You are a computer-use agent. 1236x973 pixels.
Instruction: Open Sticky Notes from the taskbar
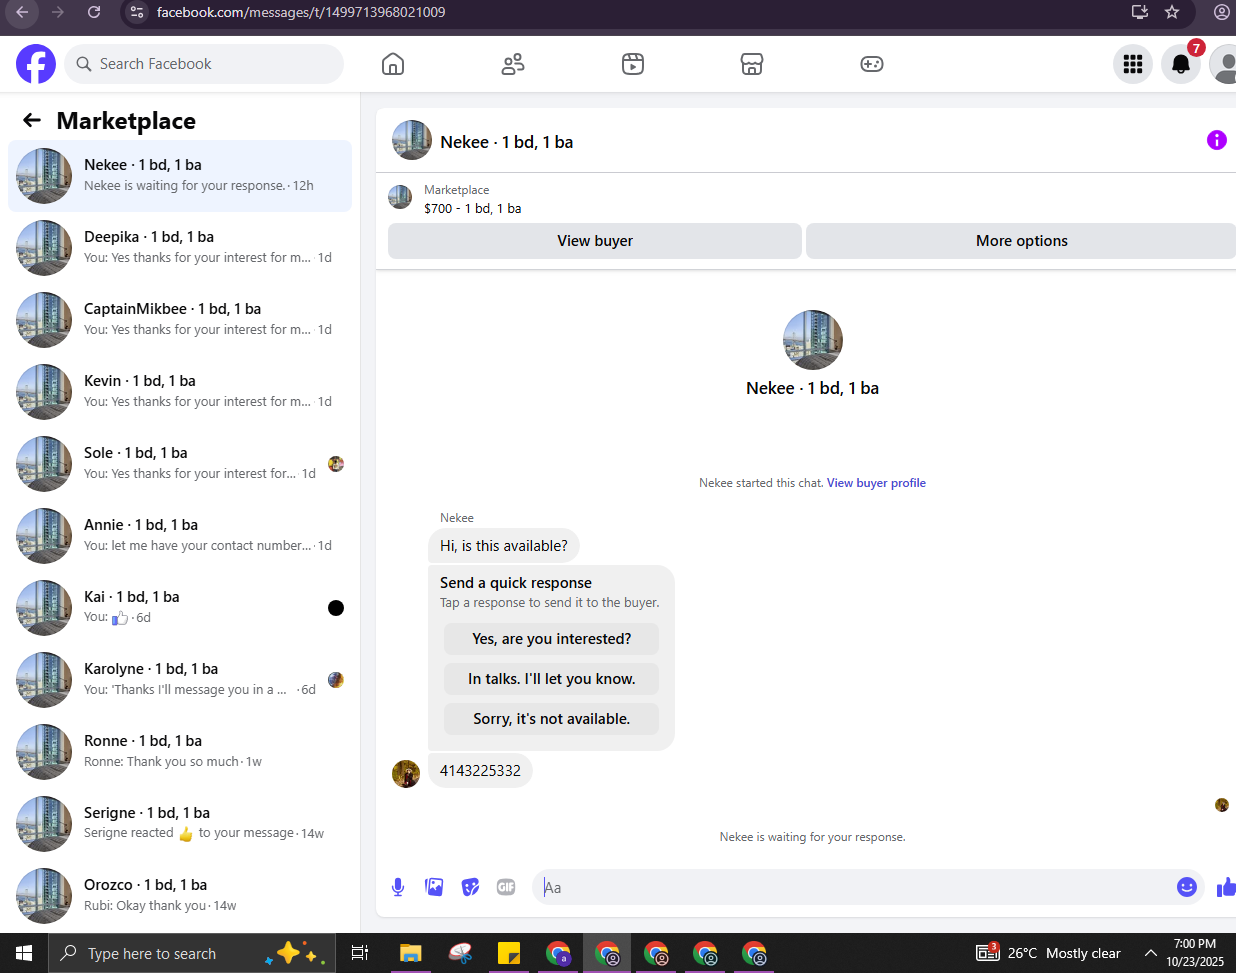[509, 953]
